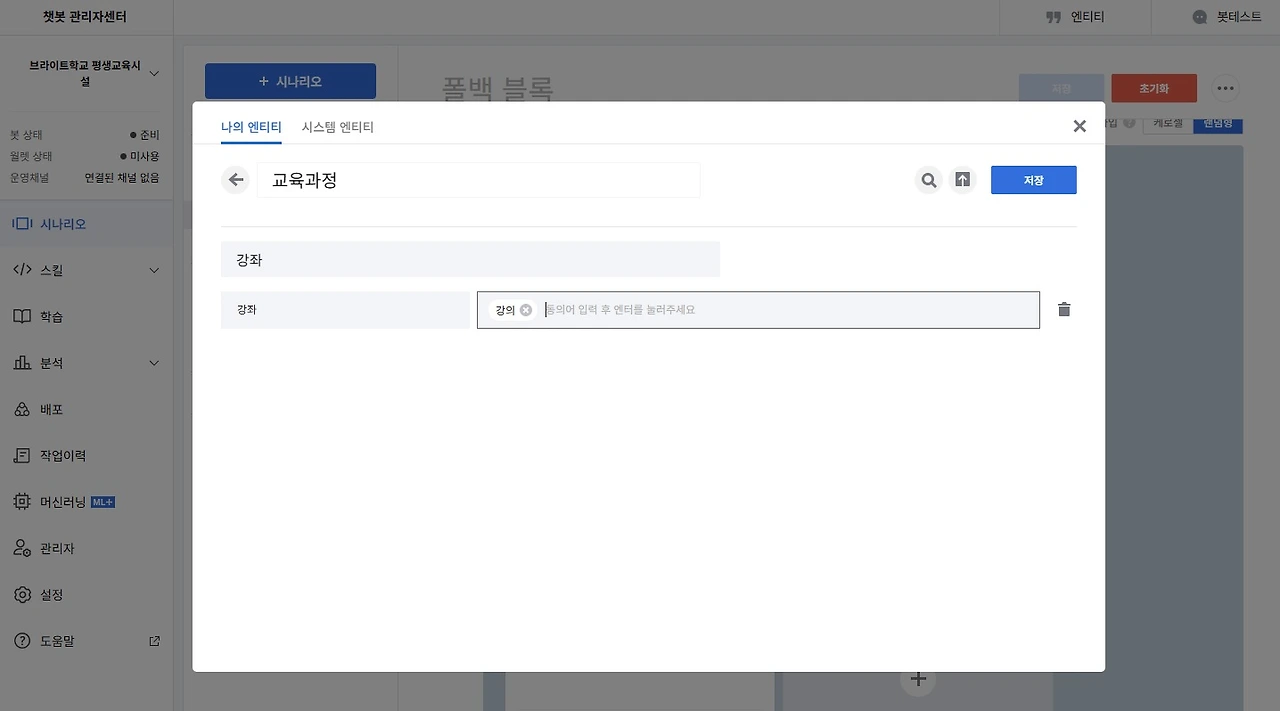Click the chat bubble icon beside 봇테스트

tap(1200, 17)
